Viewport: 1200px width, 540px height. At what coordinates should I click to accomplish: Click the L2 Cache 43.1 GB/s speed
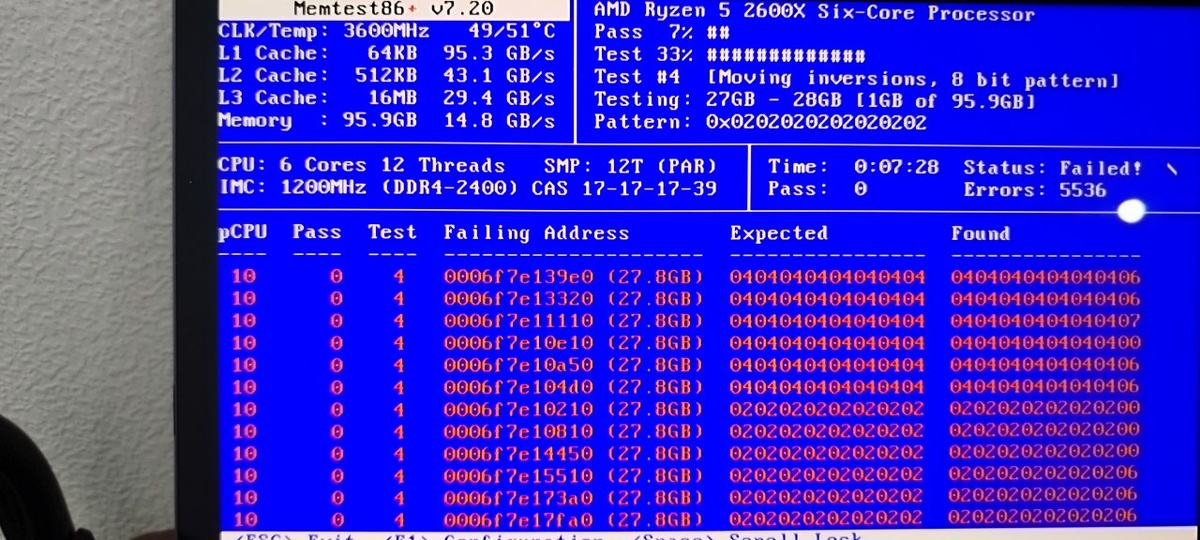[498, 76]
